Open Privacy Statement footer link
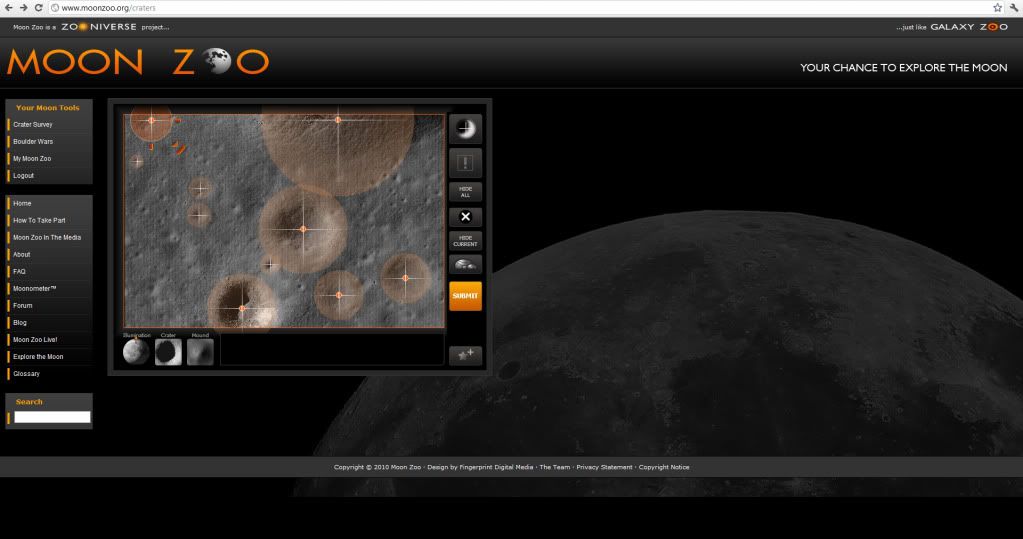Screen dimensions: 1023x539 pyautogui.click(x=604, y=467)
